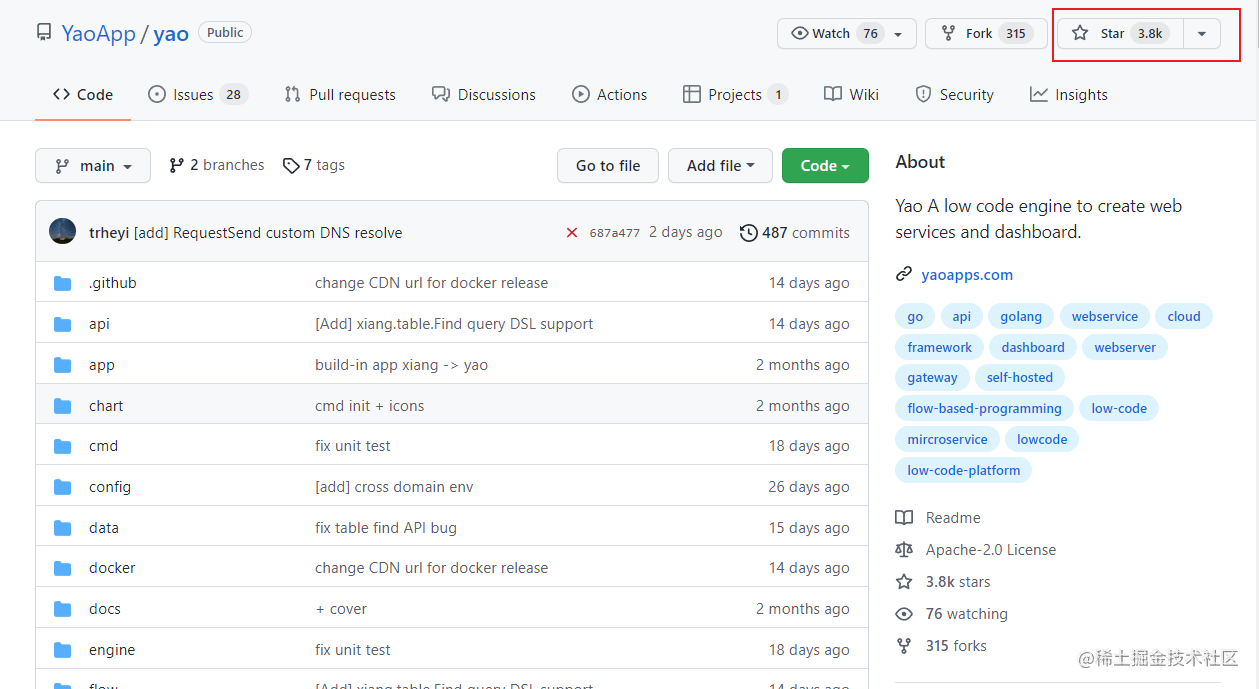Click the .github folder icon
Viewport: 1259px width, 689px height.
click(x=63, y=283)
